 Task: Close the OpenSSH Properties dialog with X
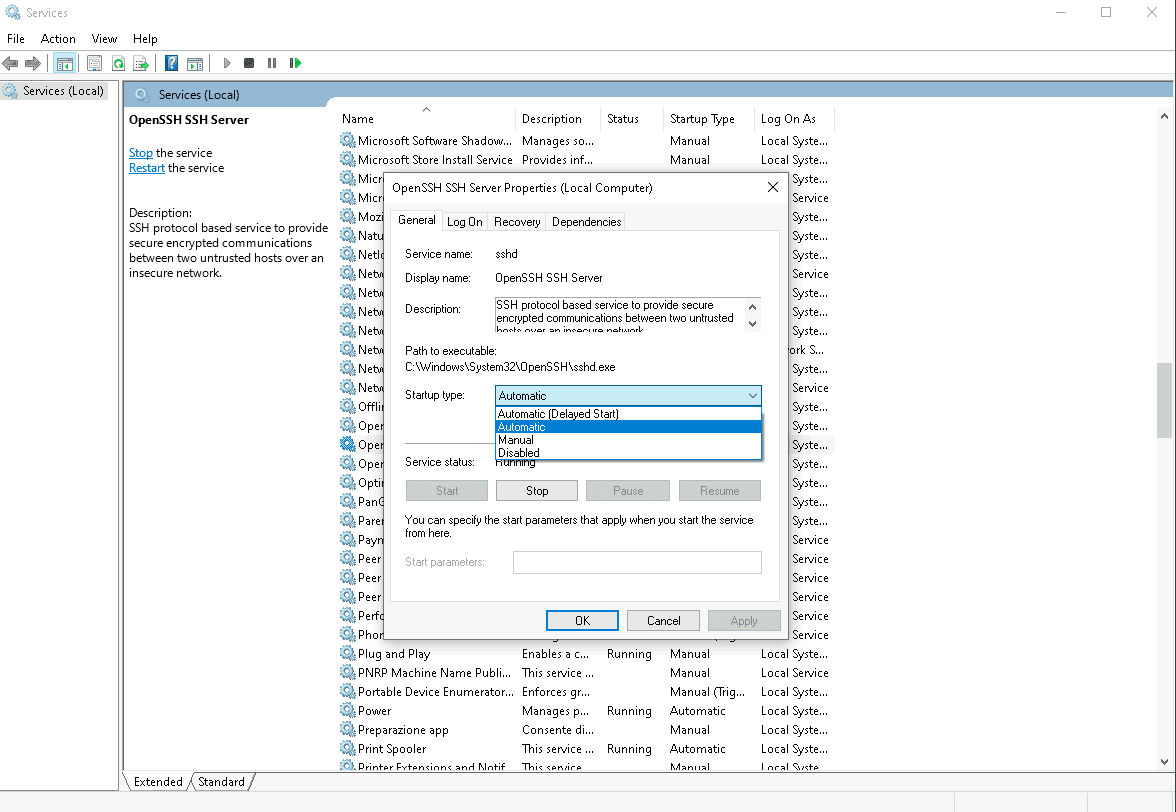click(773, 187)
